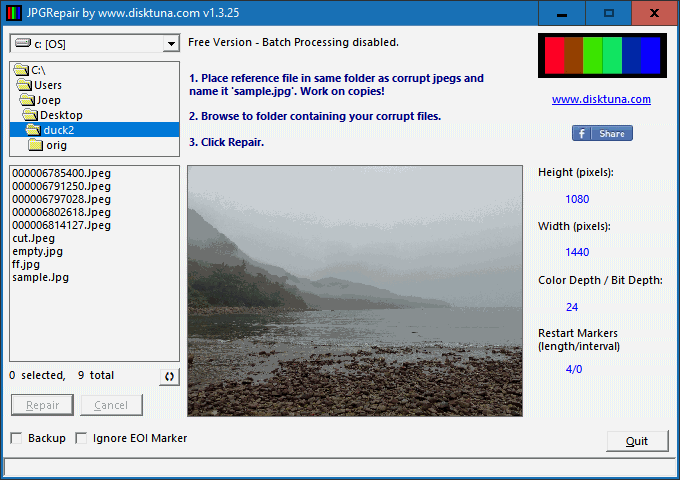Select the duck2 folder icon
Viewport: 680px width, 480px height.
coord(32,130)
